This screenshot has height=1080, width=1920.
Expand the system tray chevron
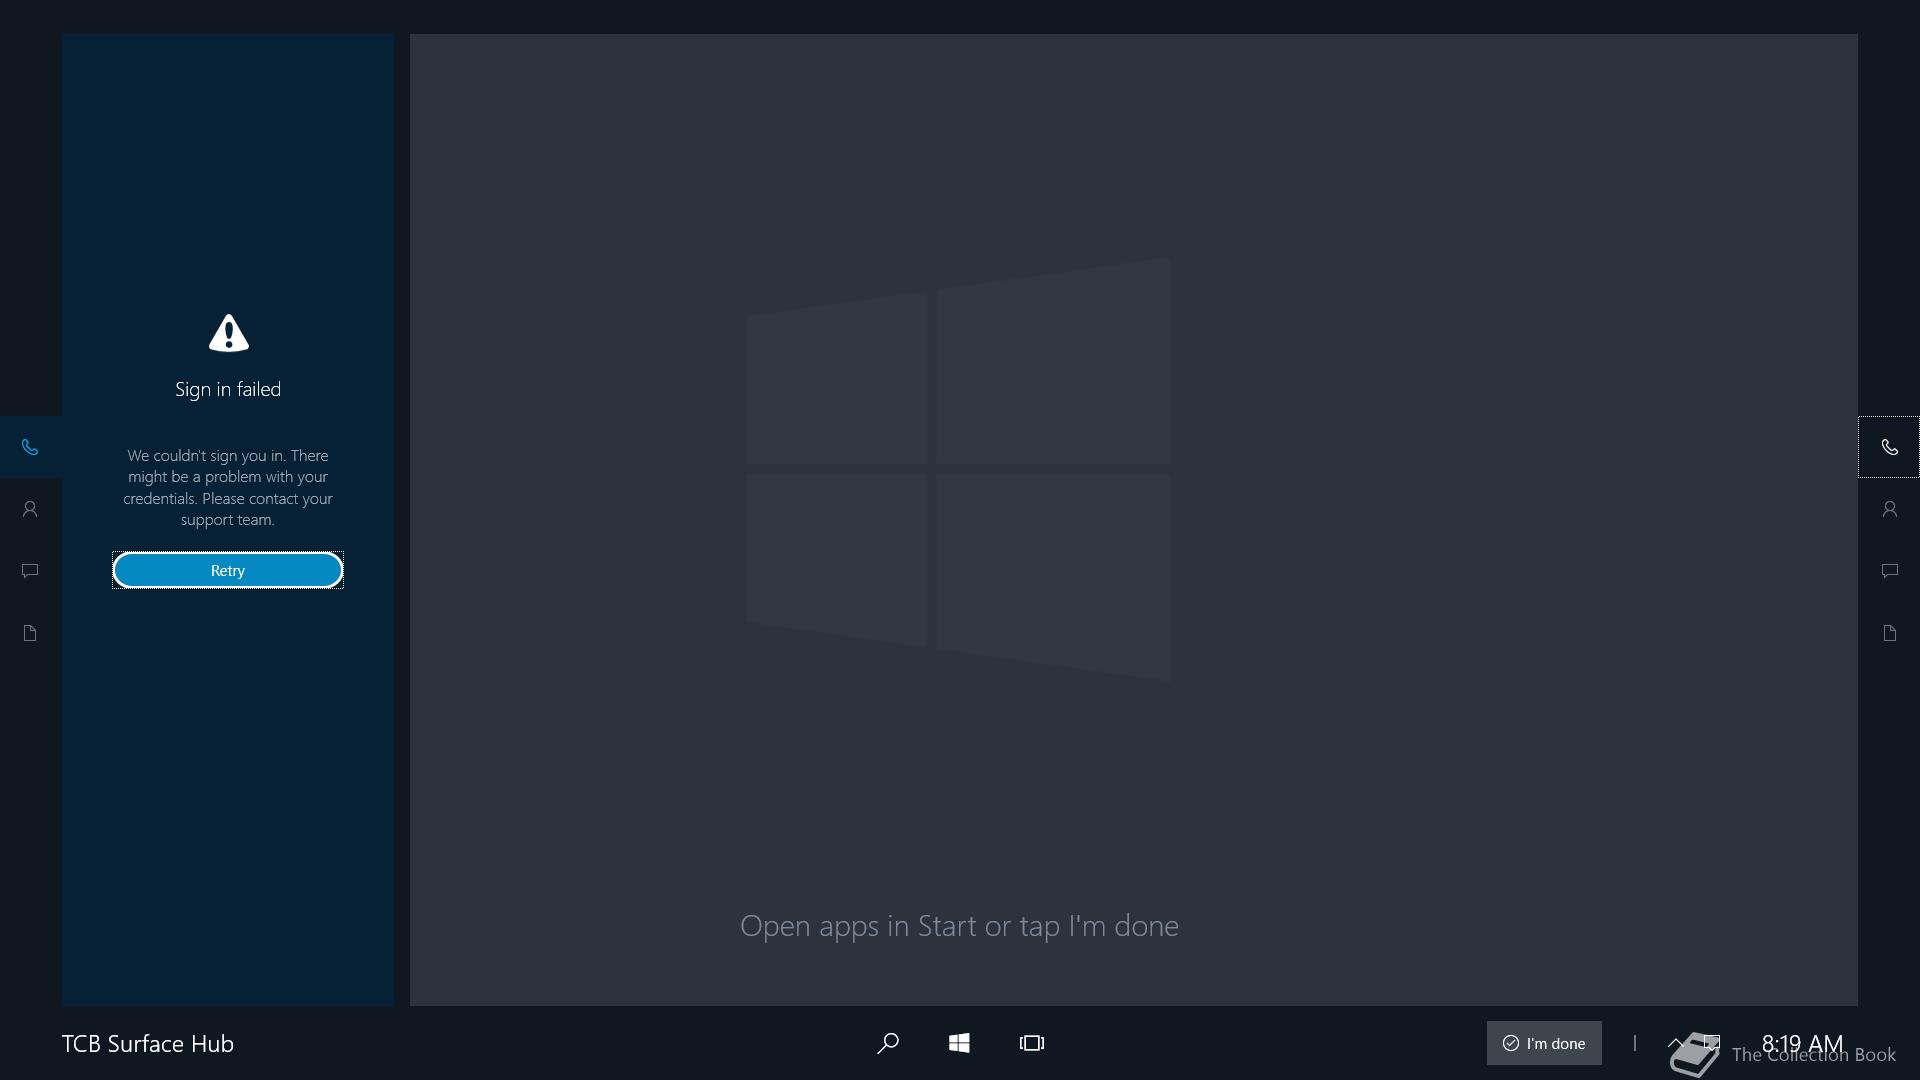[1676, 1043]
